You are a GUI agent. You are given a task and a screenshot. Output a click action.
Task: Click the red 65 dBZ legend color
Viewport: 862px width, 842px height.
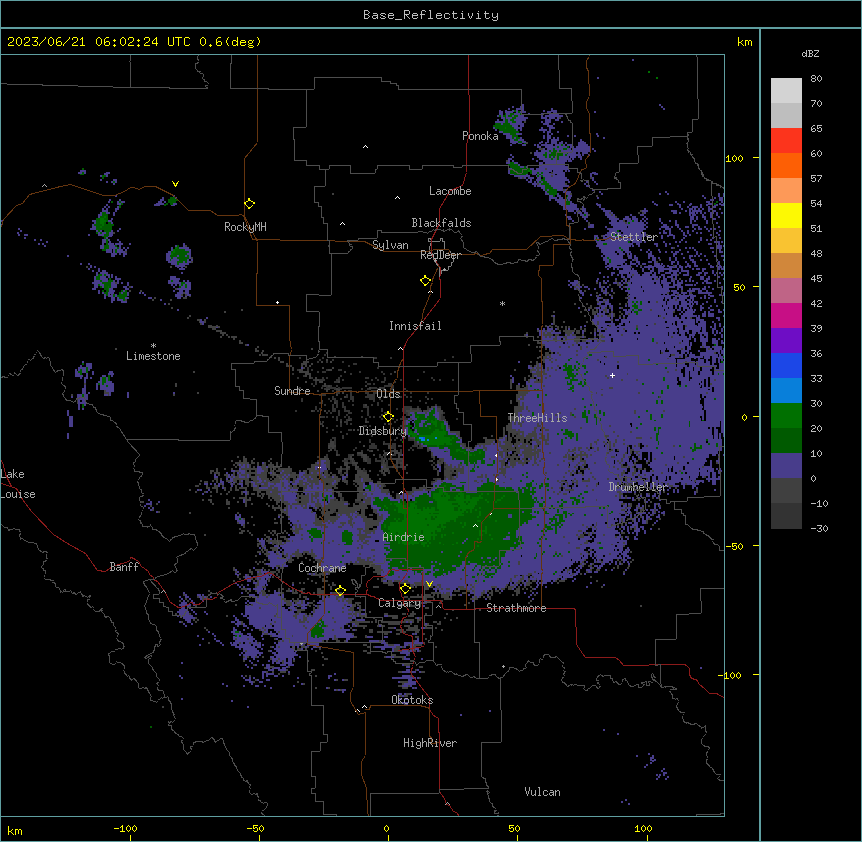(x=786, y=141)
